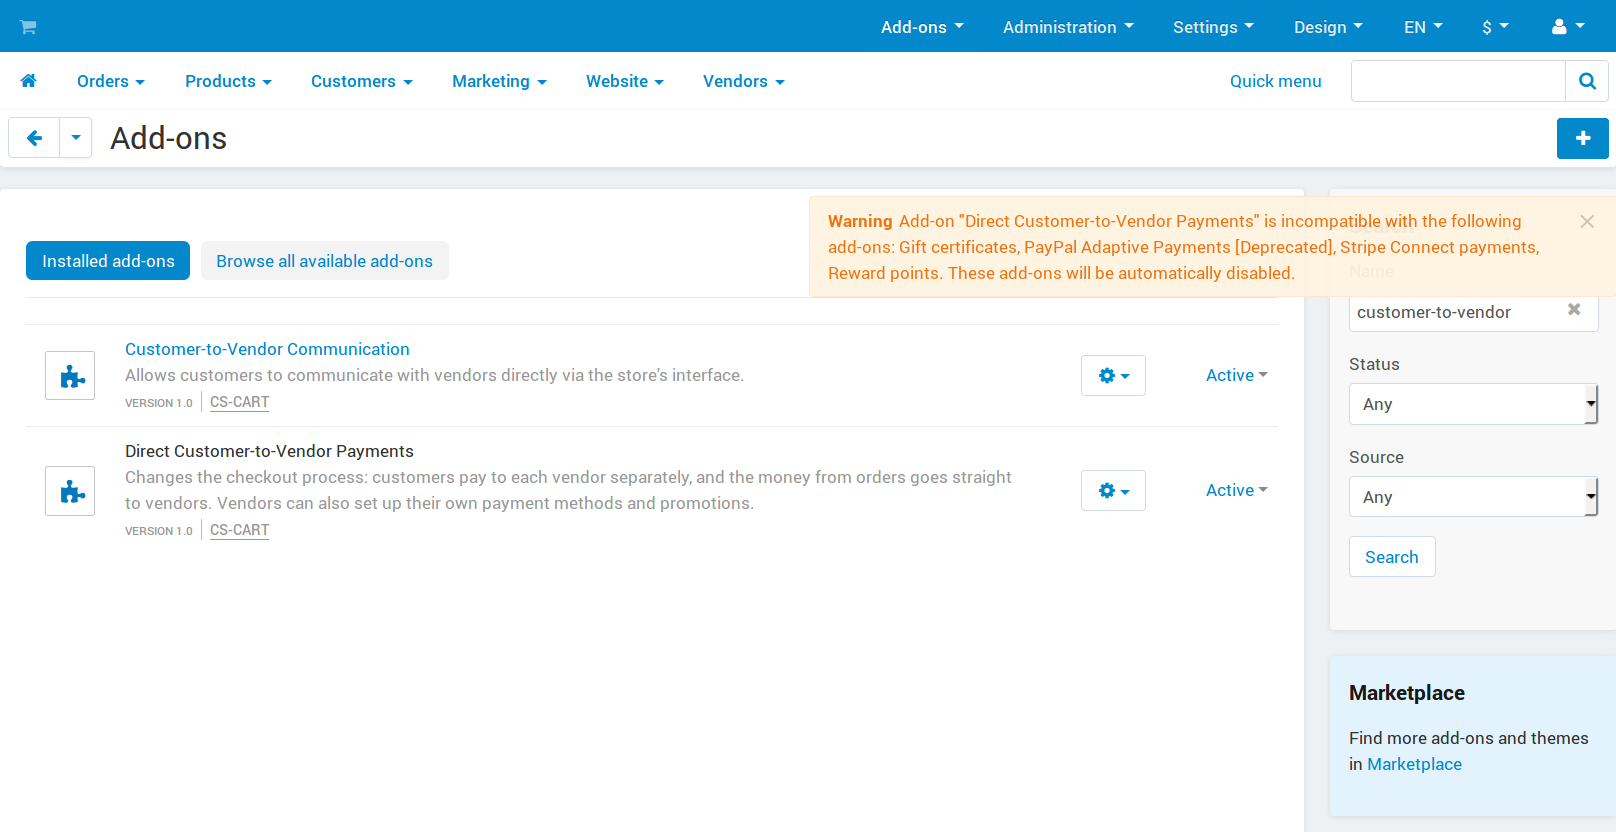The width and height of the screenshot is (1616, 832).
Task: Open the storefront cart icon
Action: (x=28, y=27)
